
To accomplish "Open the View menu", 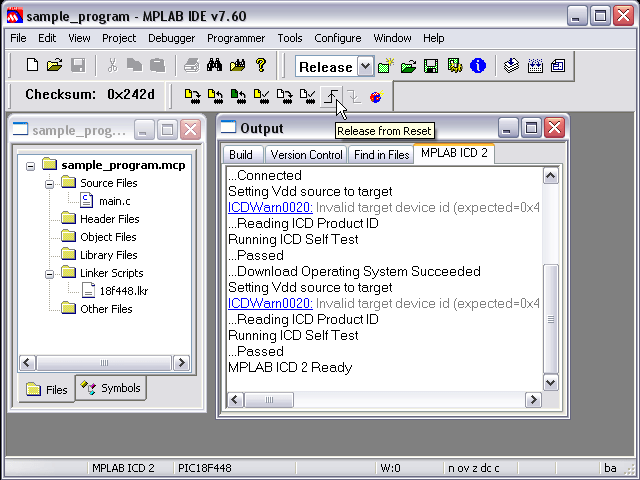I will 79,38.
